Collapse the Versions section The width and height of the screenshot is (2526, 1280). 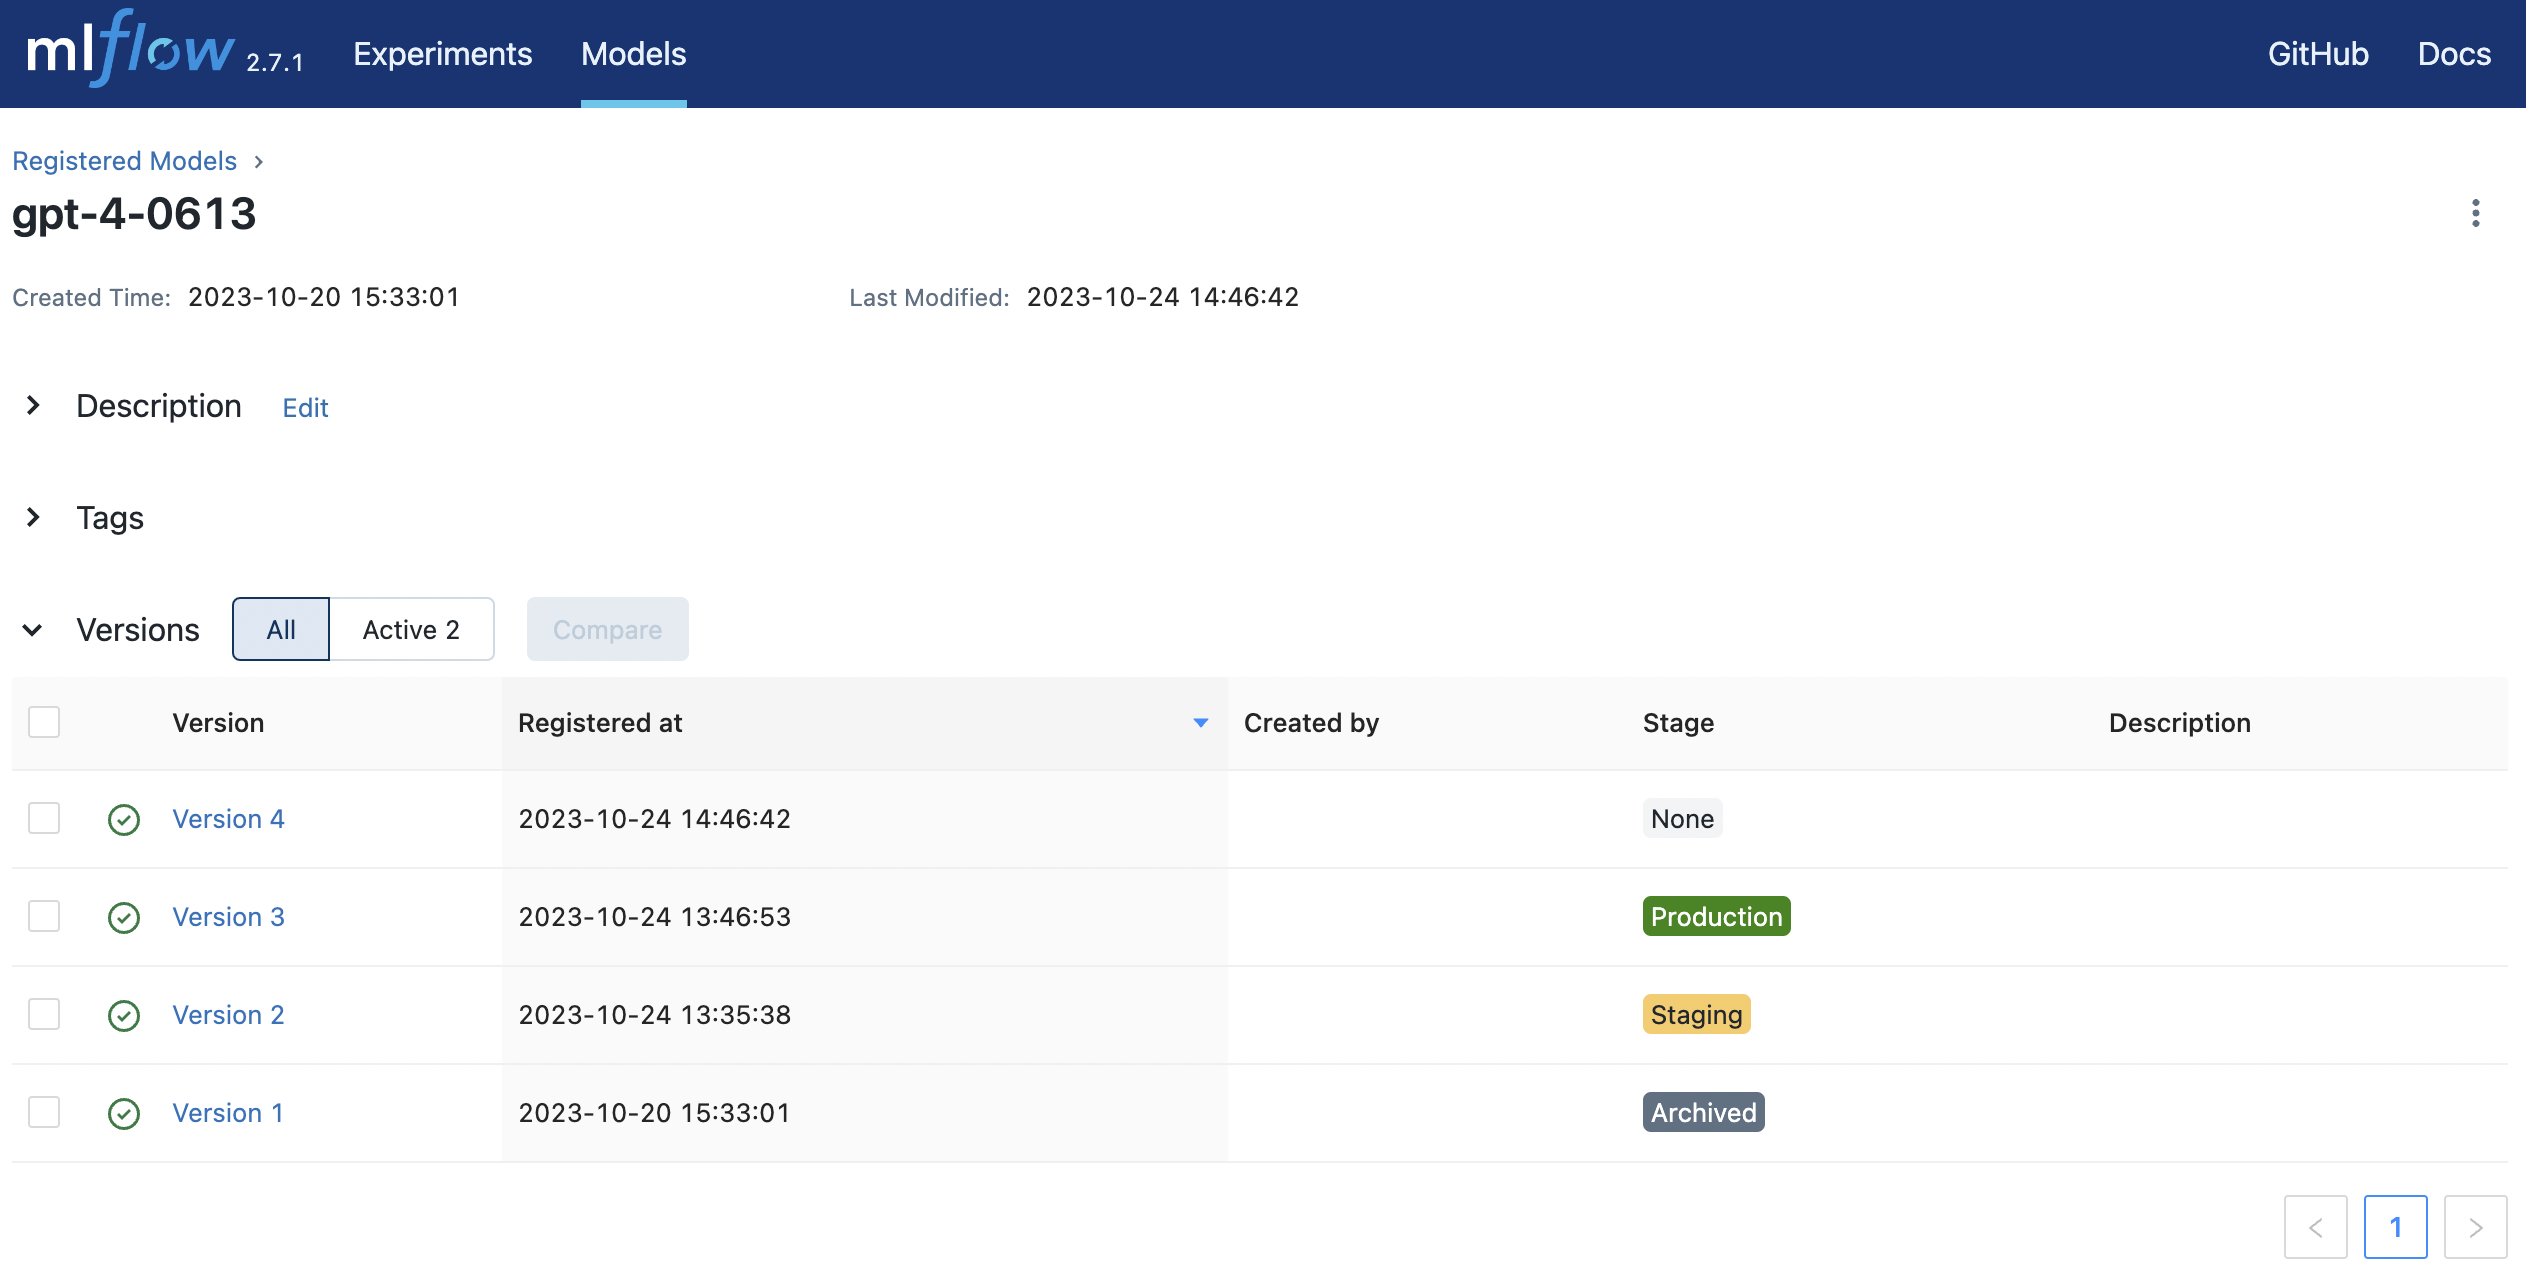click(33, 630)
